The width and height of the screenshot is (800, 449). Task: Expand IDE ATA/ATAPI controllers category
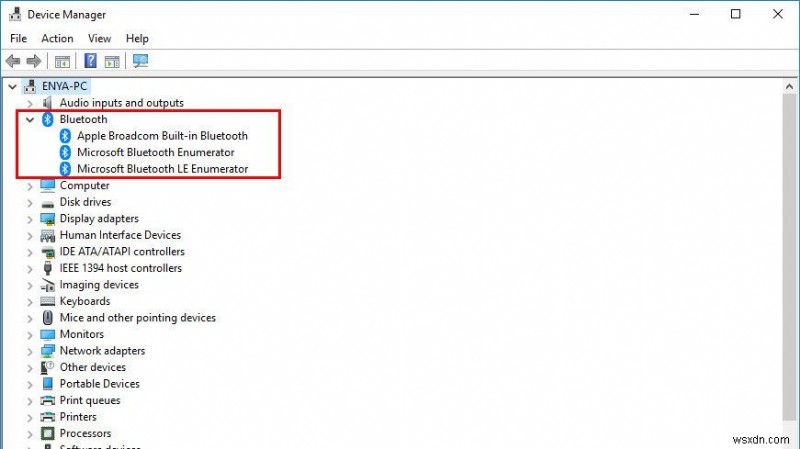(x=30, y=252)
